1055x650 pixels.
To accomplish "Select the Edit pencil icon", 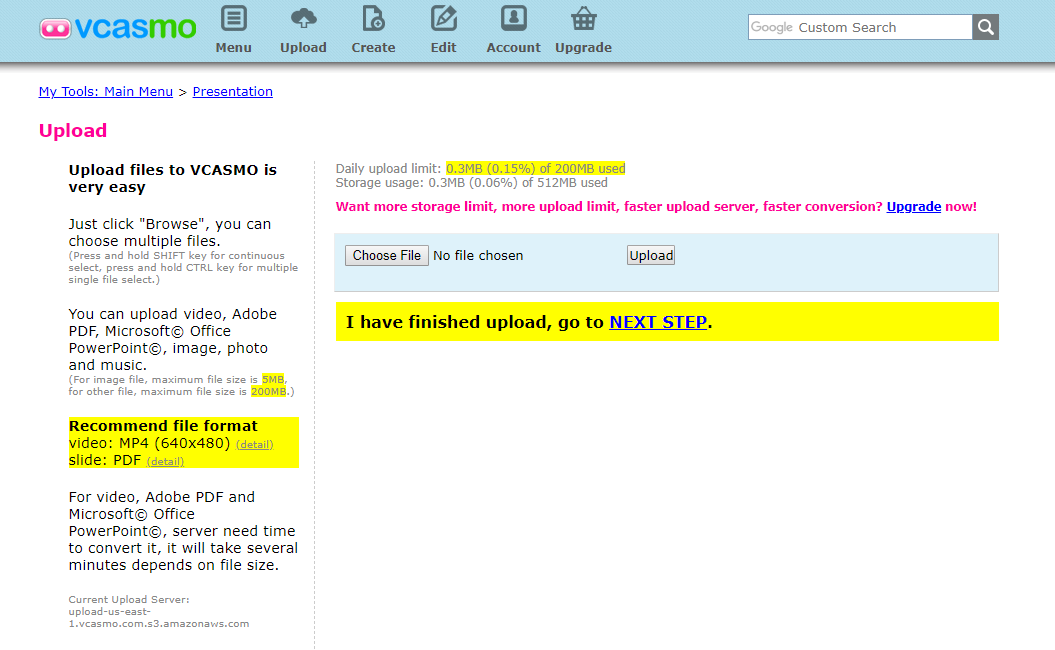I will click(443, 19).
